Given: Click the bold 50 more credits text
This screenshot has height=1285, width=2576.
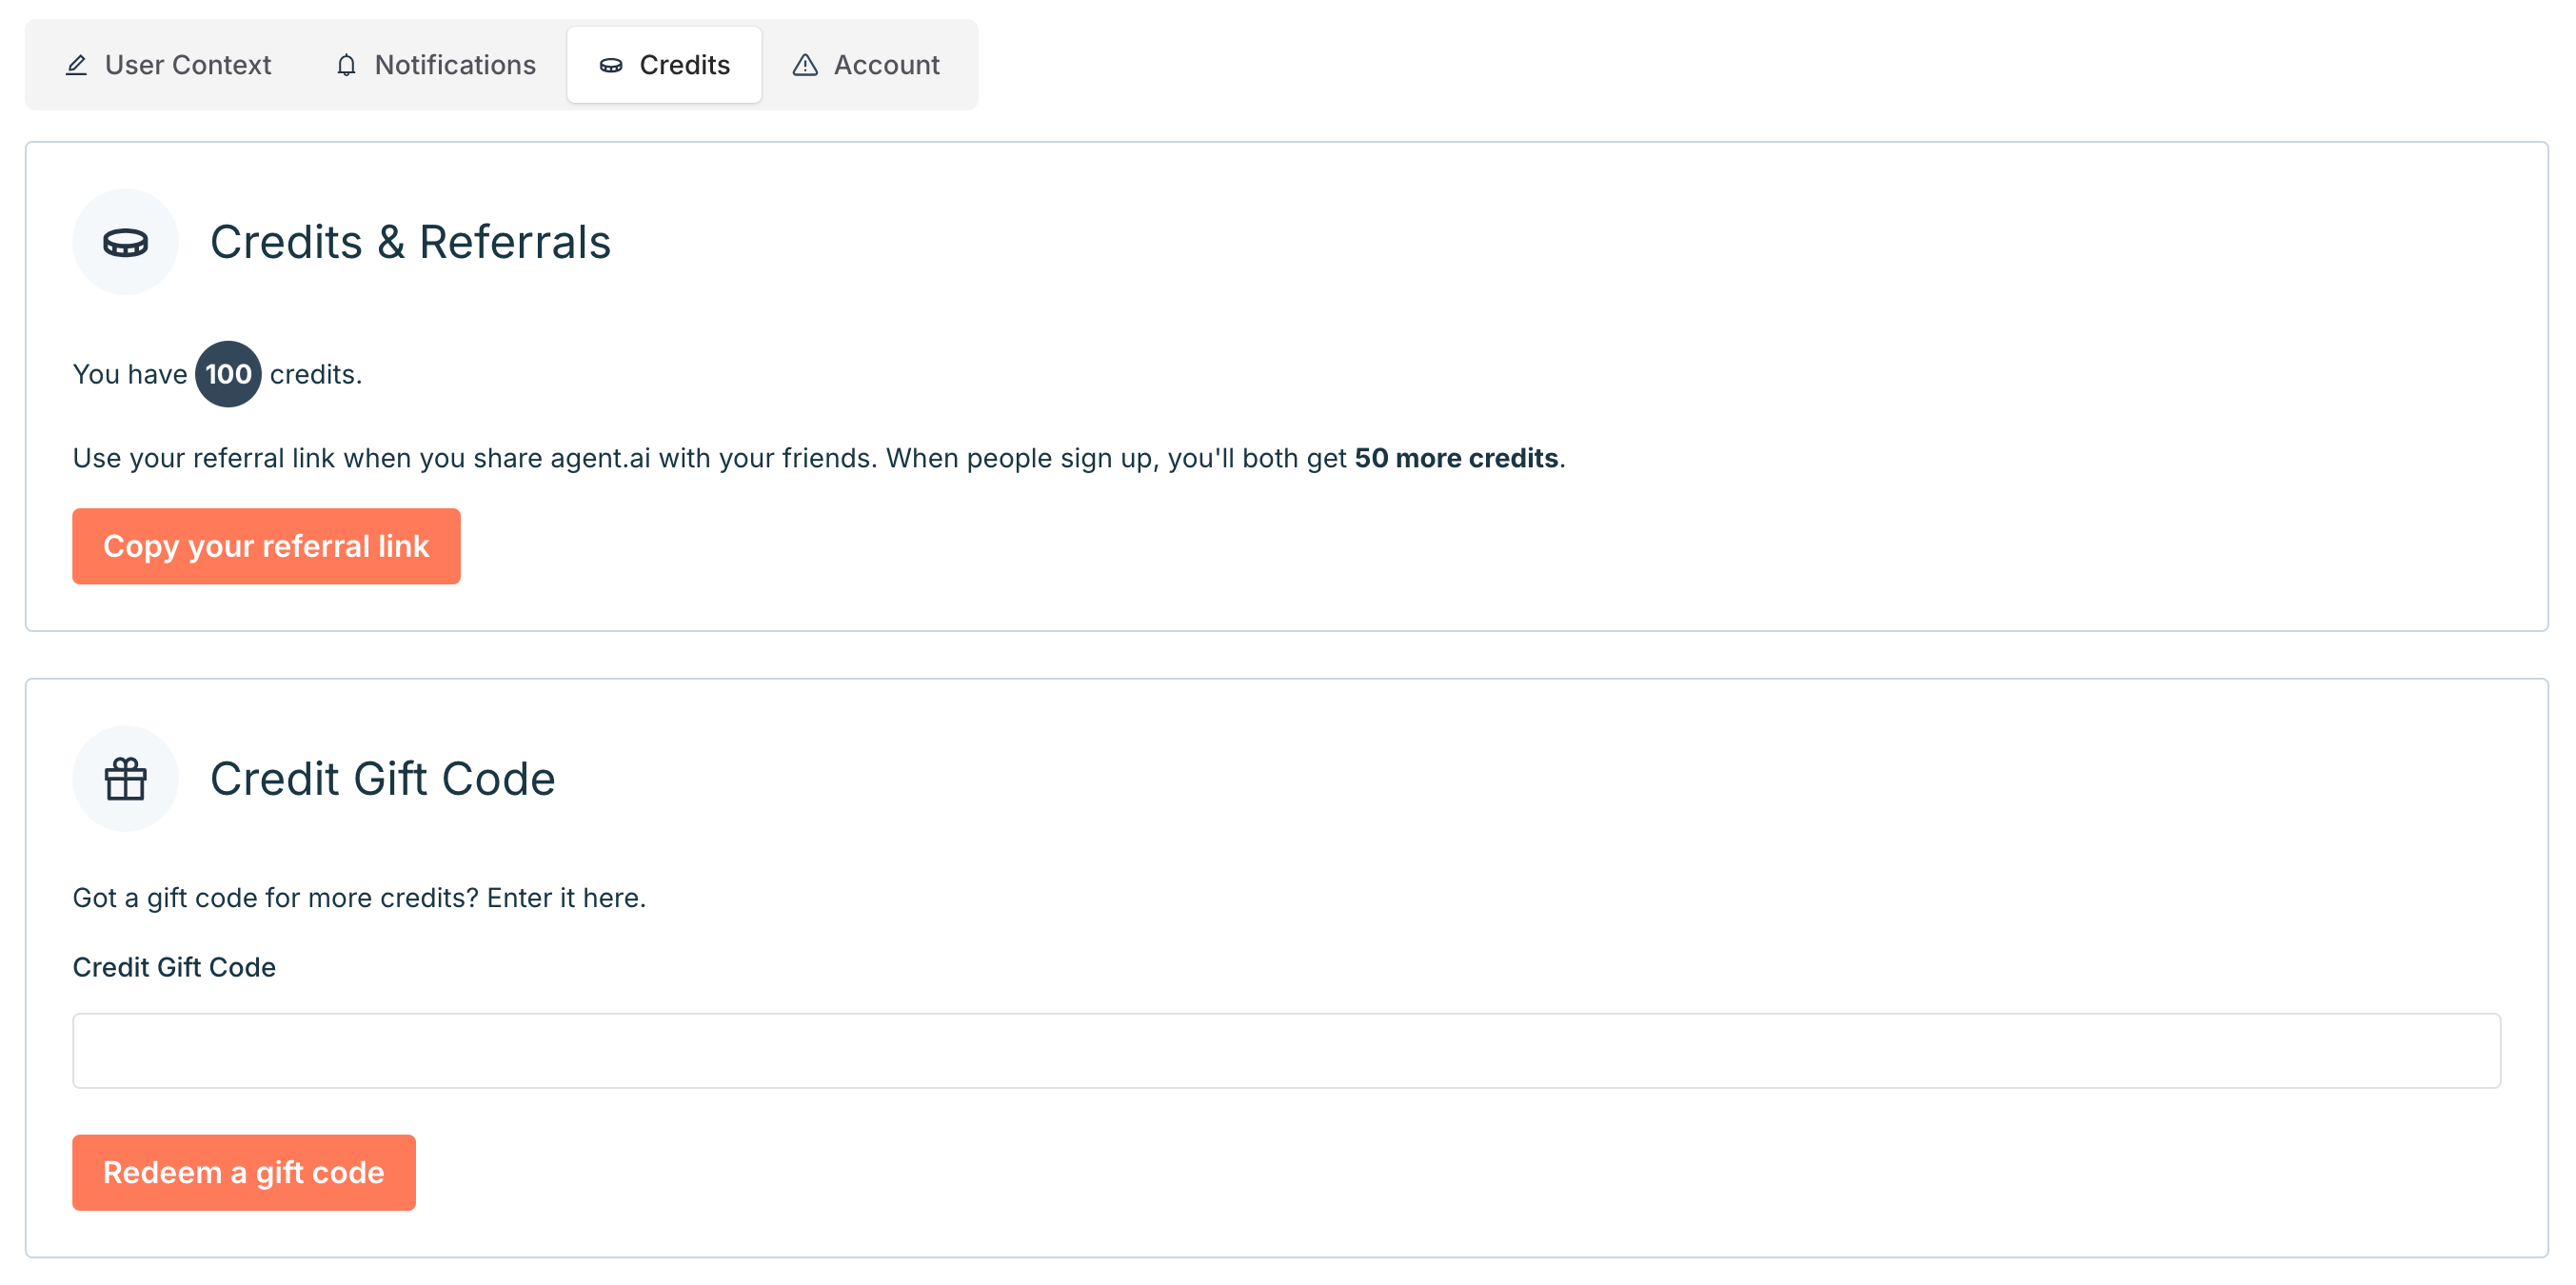Looking at the screenshot, I should tap(1455, 458).
